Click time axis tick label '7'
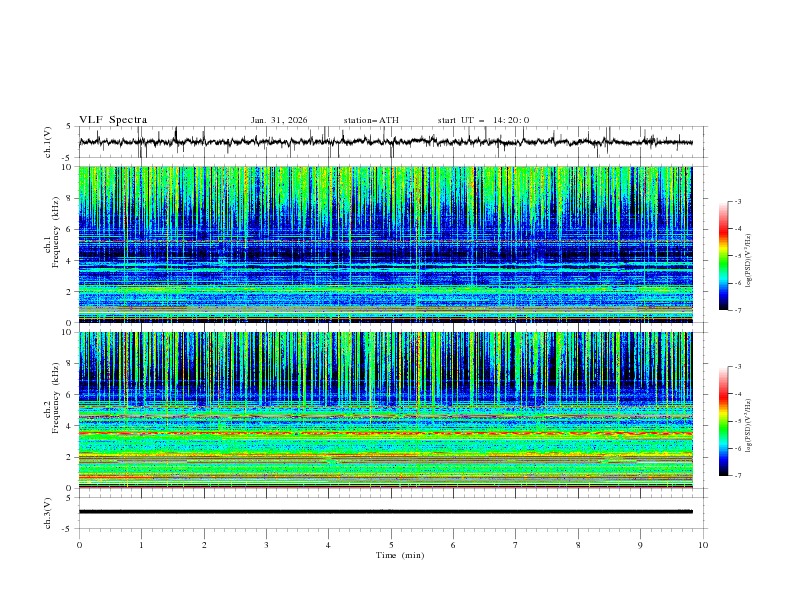The image size is (792, 612). [x=516, y=545]
